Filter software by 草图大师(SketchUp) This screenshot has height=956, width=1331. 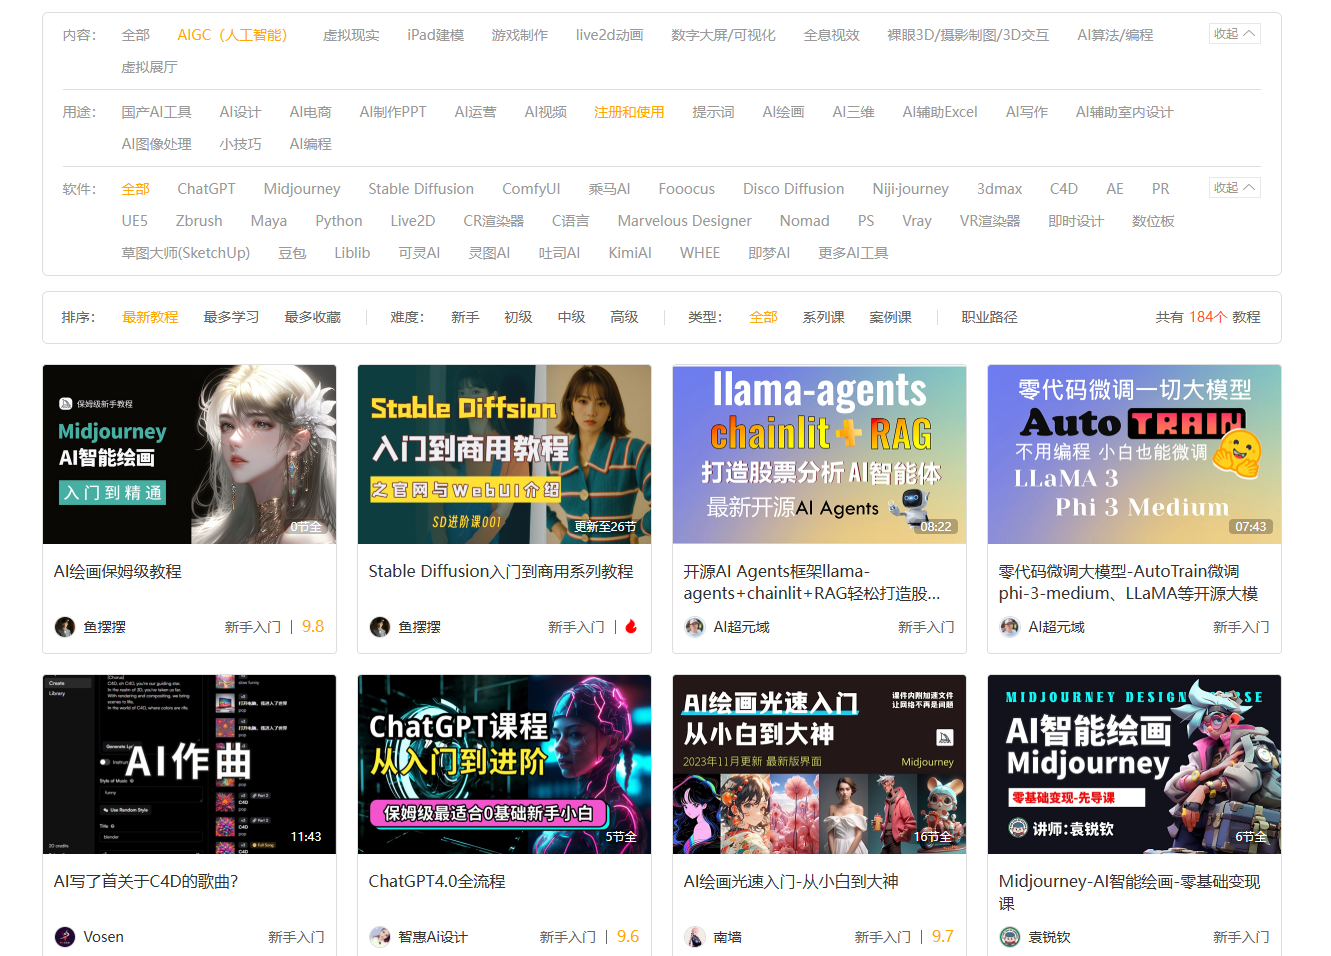(186, 253)
